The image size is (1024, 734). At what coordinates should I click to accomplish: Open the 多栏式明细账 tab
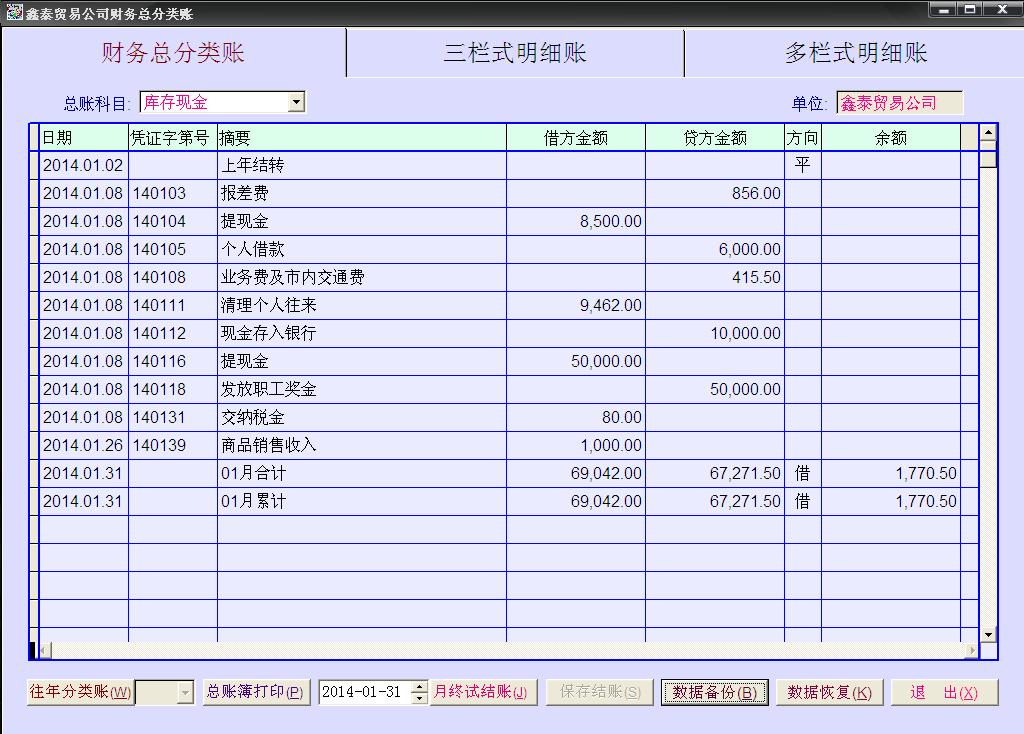[x=855, y=53]
